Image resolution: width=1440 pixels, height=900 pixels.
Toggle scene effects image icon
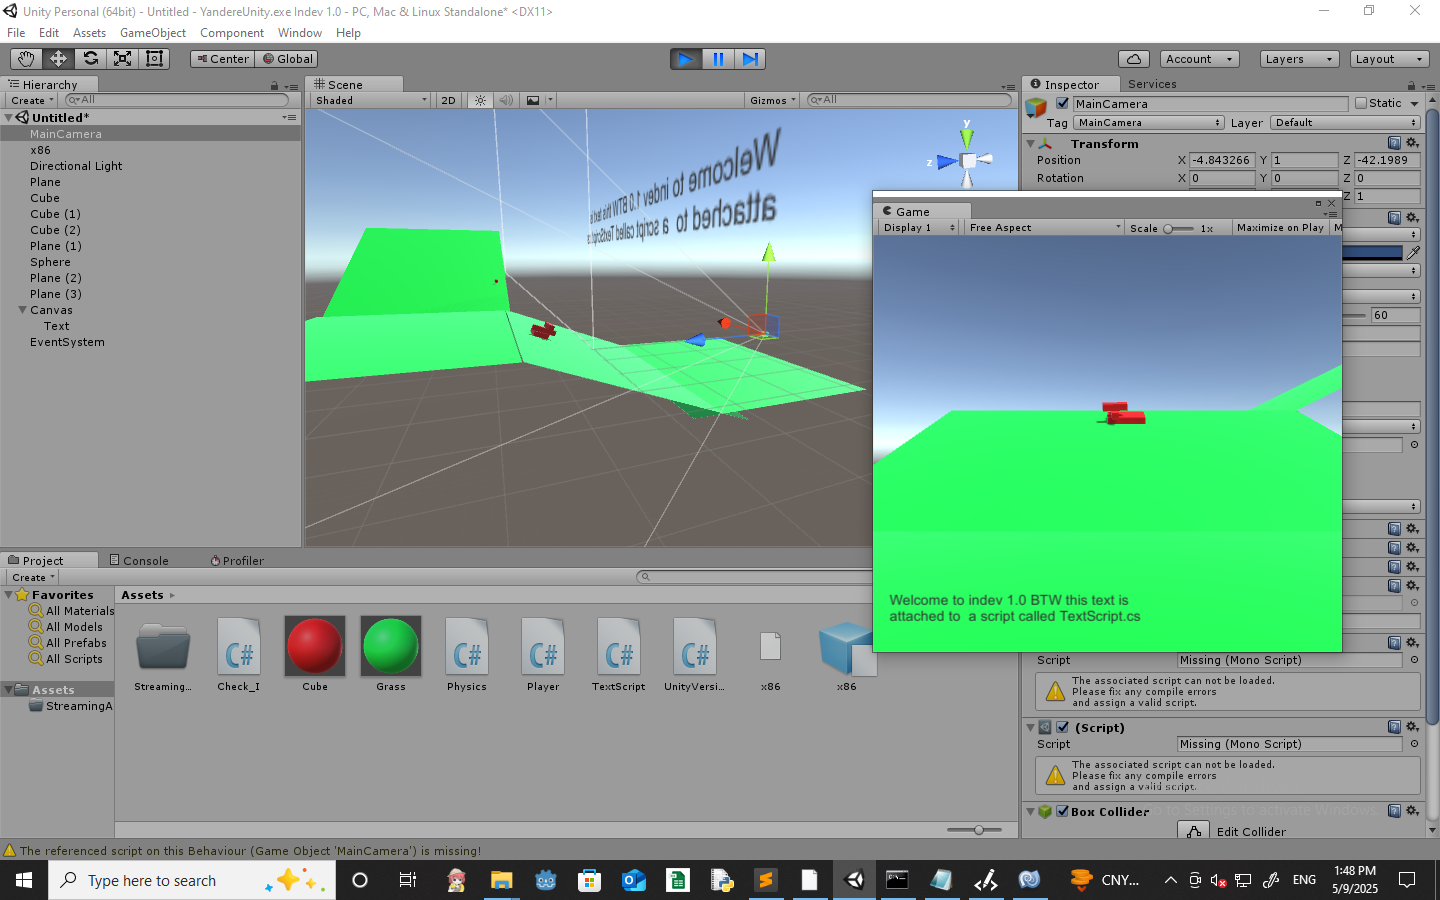[x=533, y=100]
